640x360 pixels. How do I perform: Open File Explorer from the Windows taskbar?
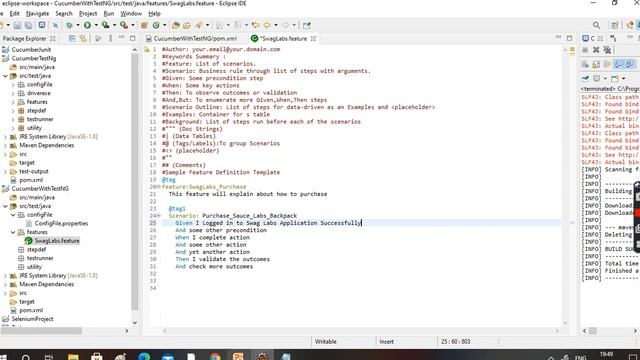pyautogui.click(x=73, y=356)
